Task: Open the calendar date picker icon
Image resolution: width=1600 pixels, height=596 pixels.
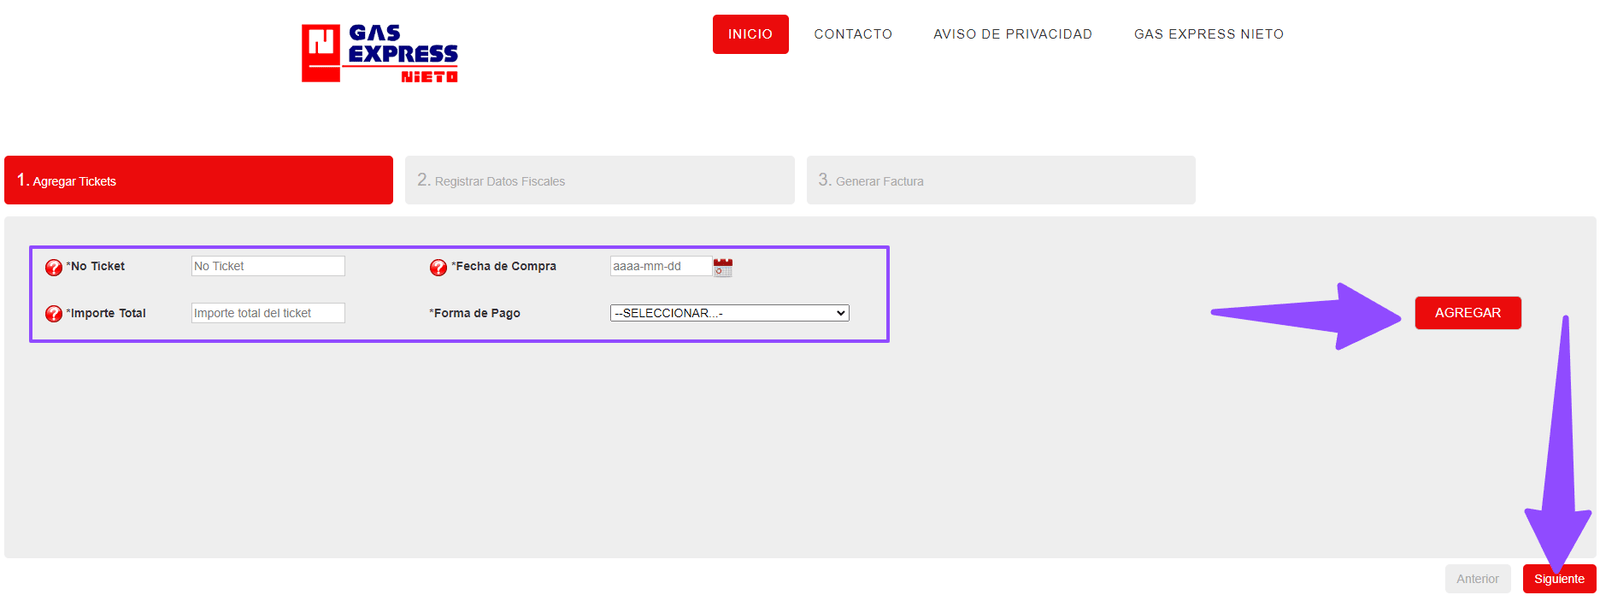Action: [723, 267]
